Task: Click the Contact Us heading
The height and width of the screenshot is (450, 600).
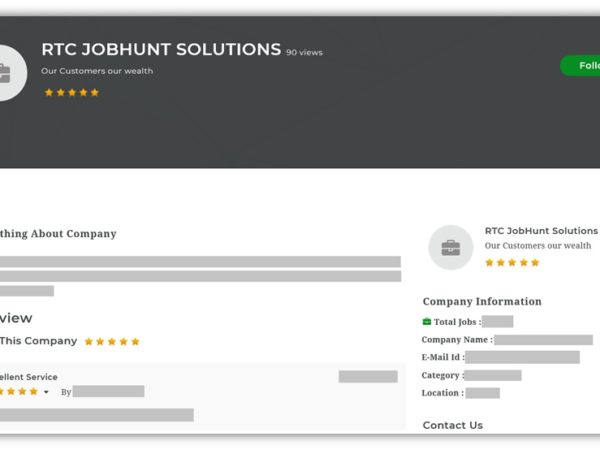Action: tap(452, 425)
